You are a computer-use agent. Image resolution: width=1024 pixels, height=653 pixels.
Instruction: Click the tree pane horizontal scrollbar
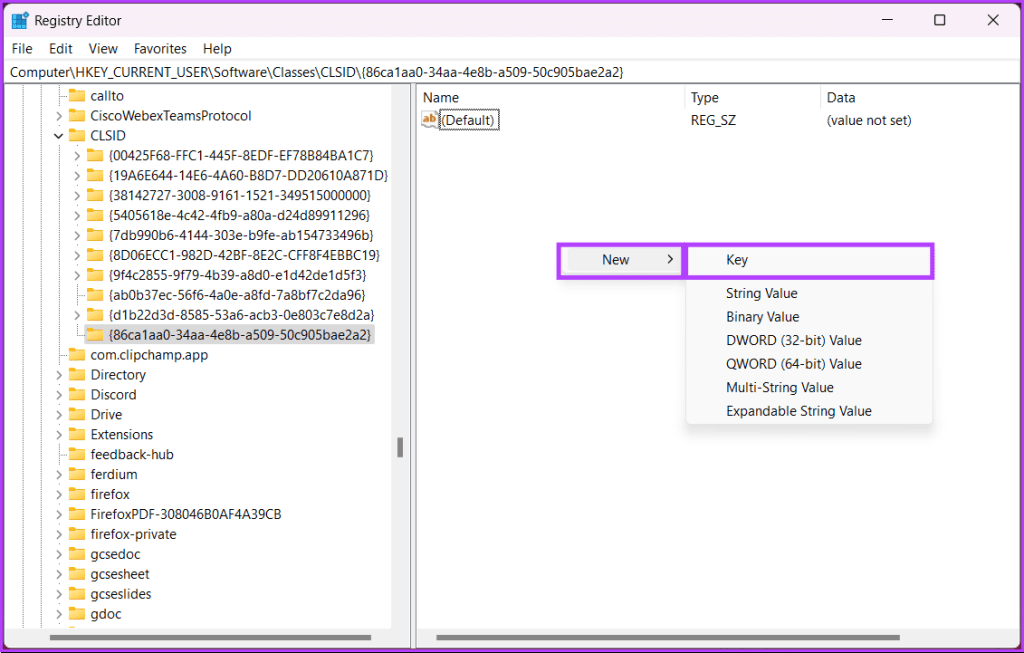210,637
